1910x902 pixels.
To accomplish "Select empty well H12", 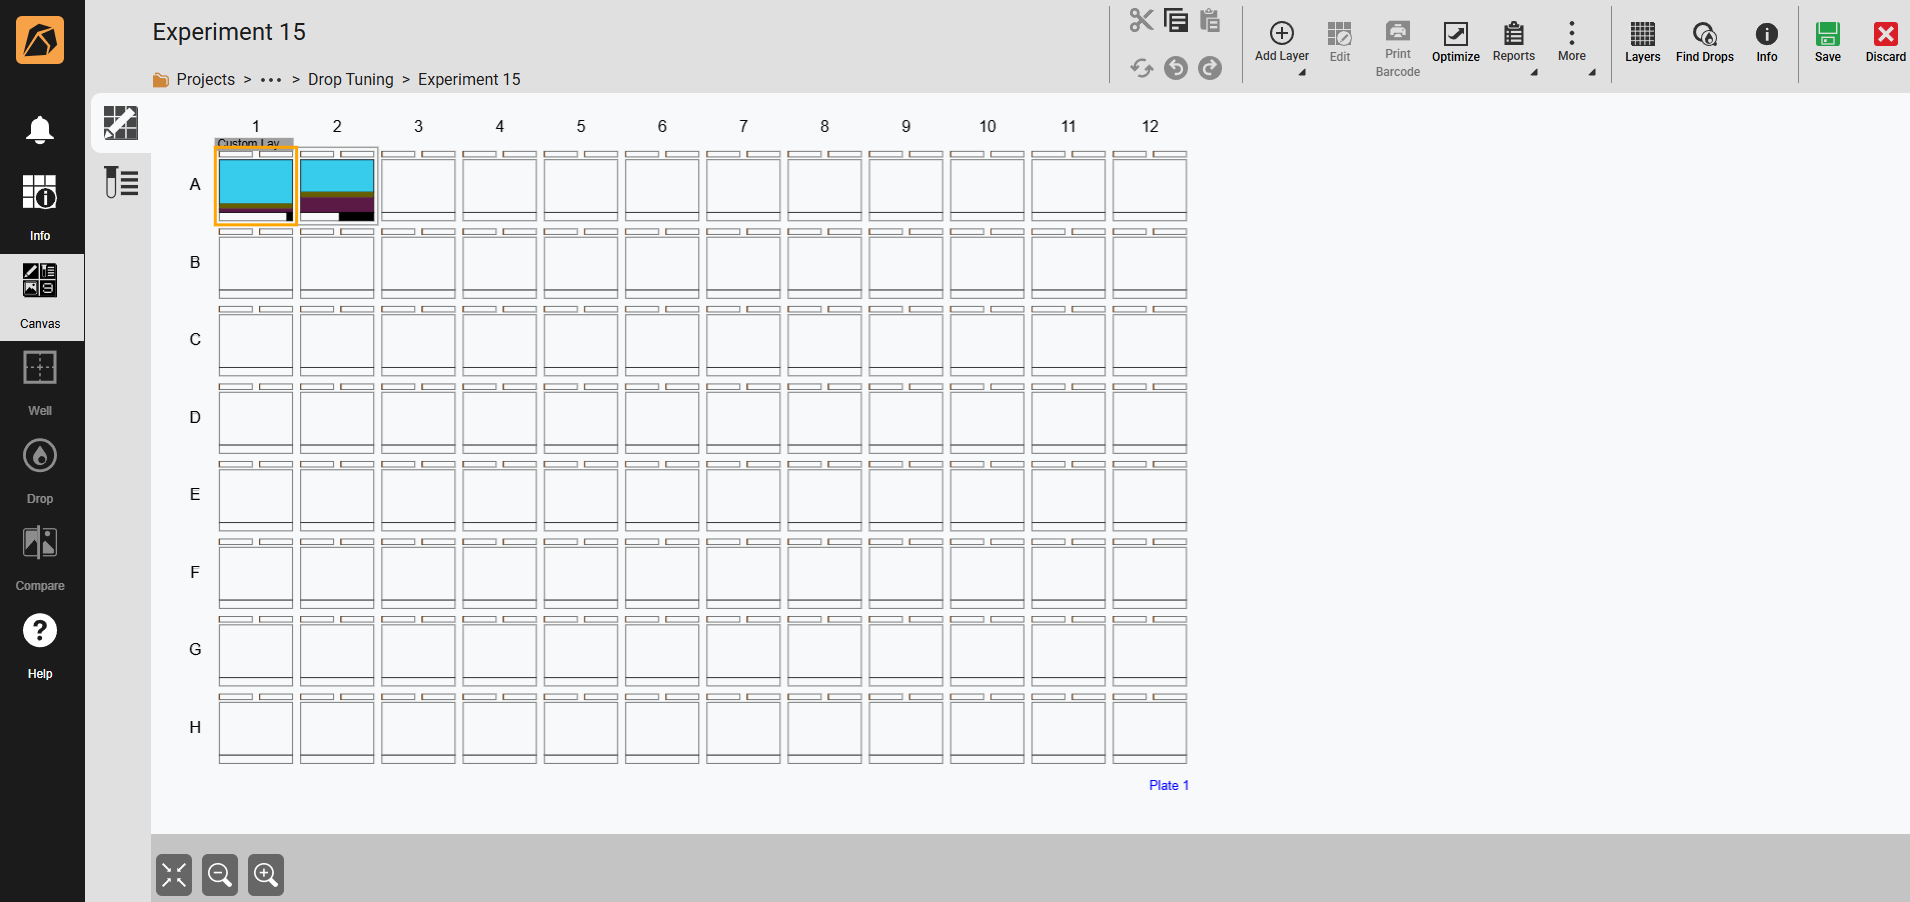I will [1150, 728].
